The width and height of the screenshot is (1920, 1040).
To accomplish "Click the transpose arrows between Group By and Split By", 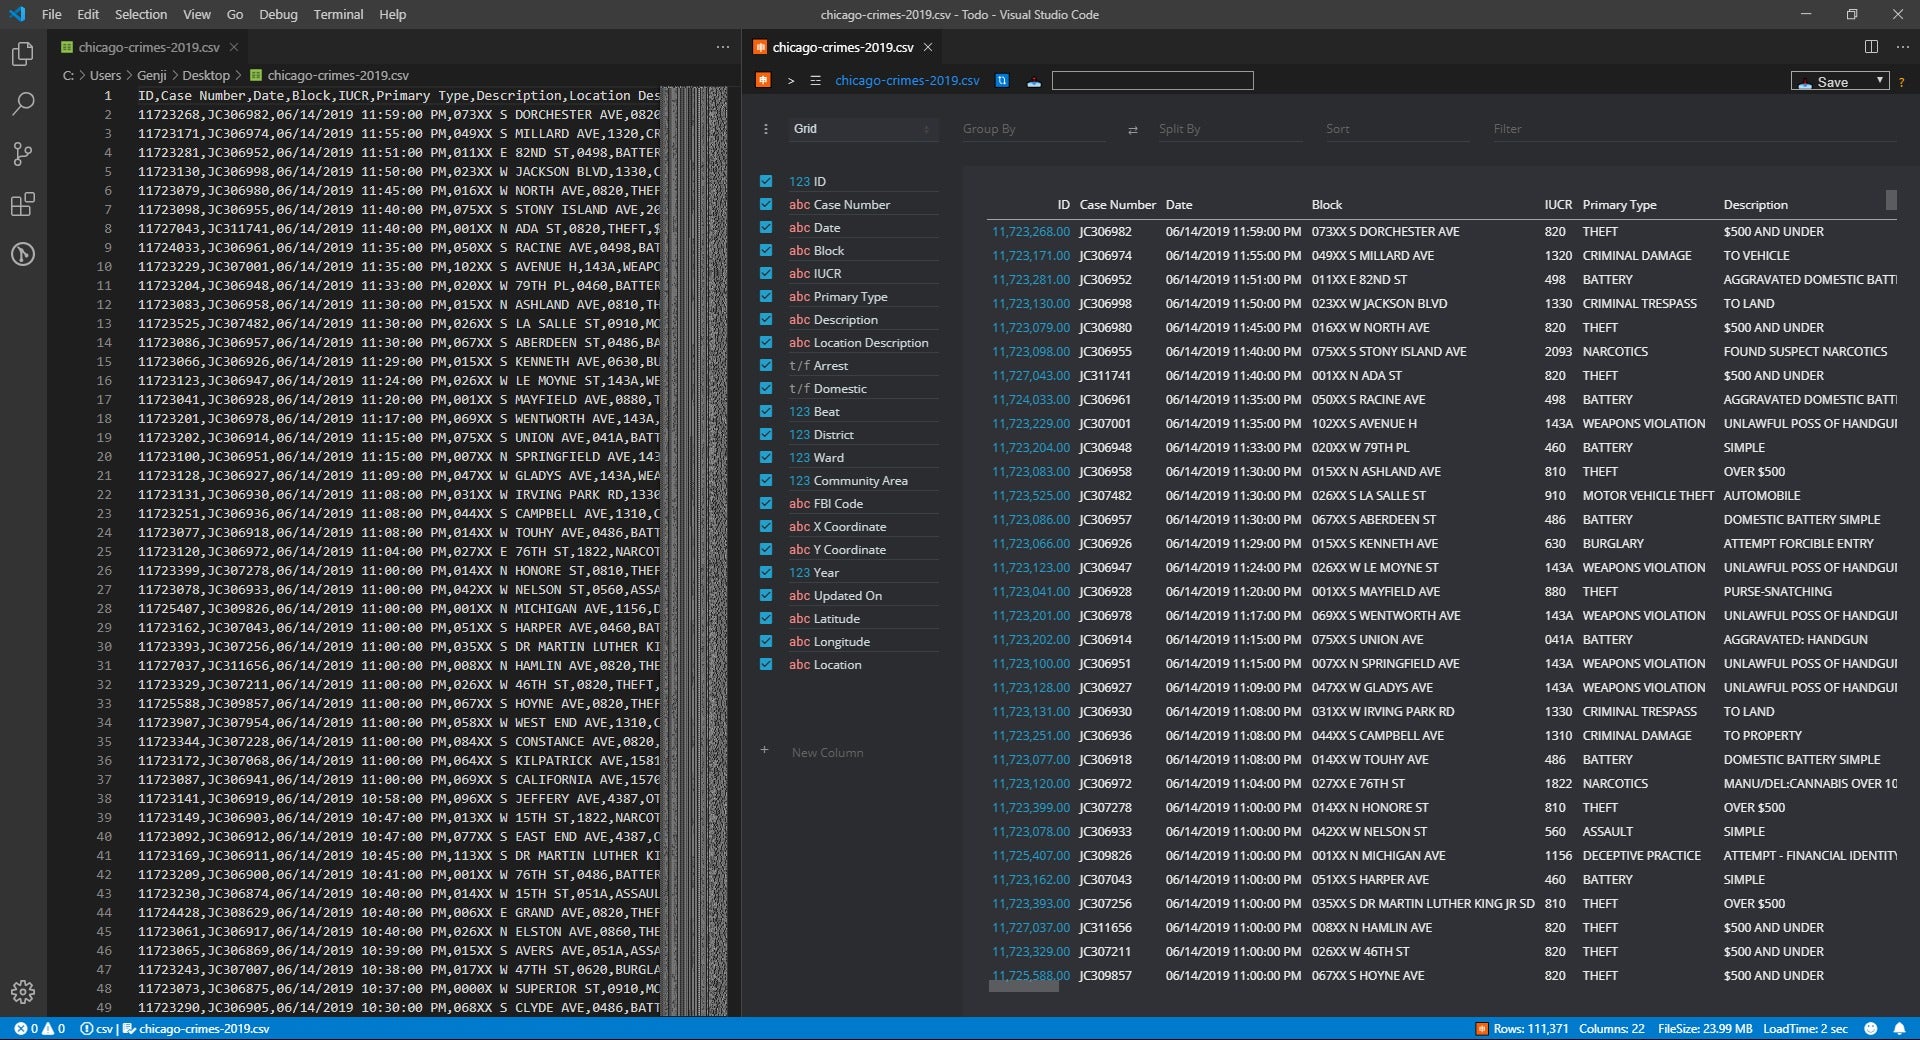I will click(1133, 130).
